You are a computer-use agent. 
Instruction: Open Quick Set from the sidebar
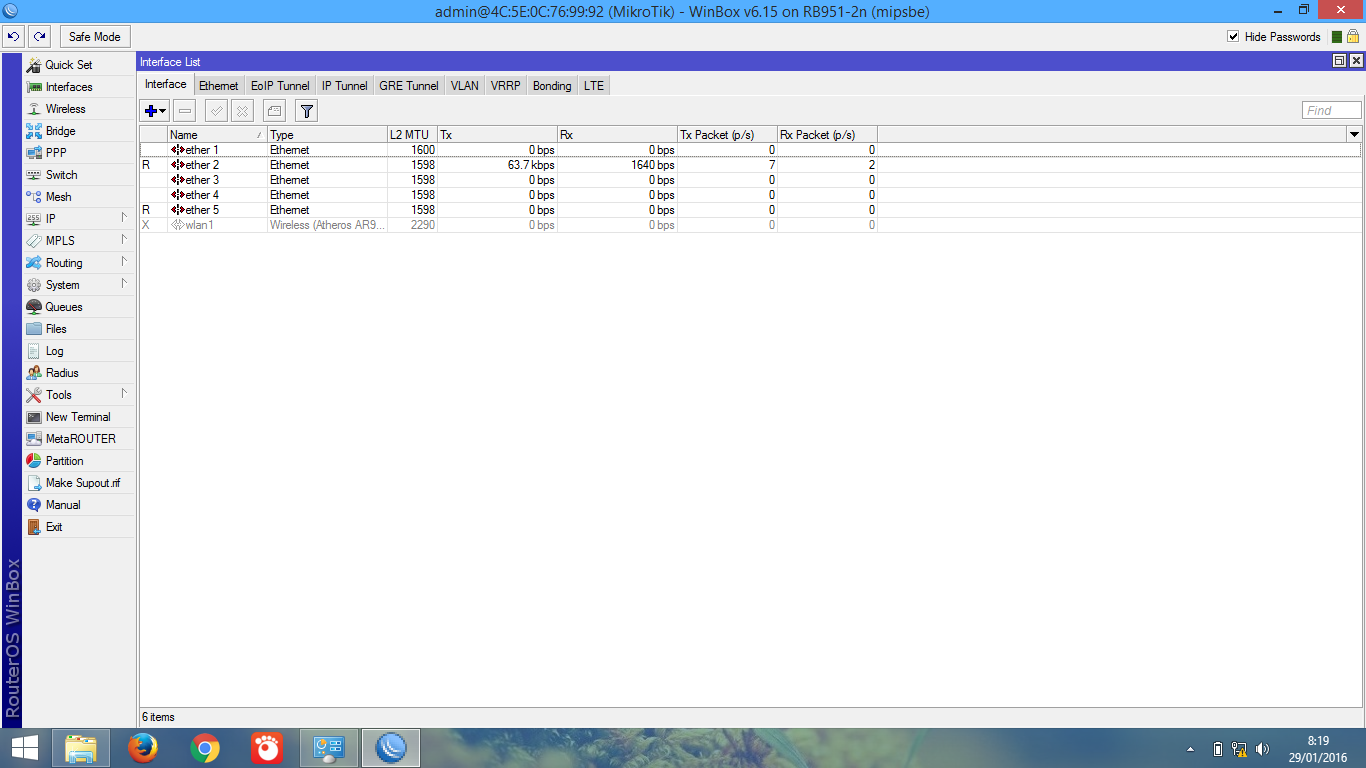[x=79, y=65]
